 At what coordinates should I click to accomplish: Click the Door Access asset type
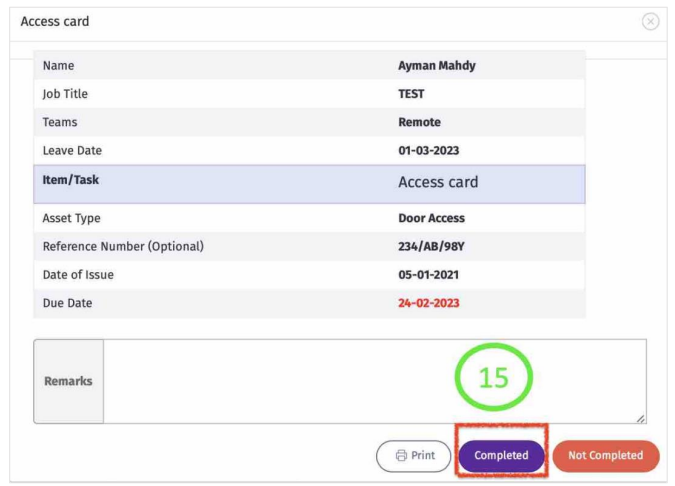click(x=431, y=218)
